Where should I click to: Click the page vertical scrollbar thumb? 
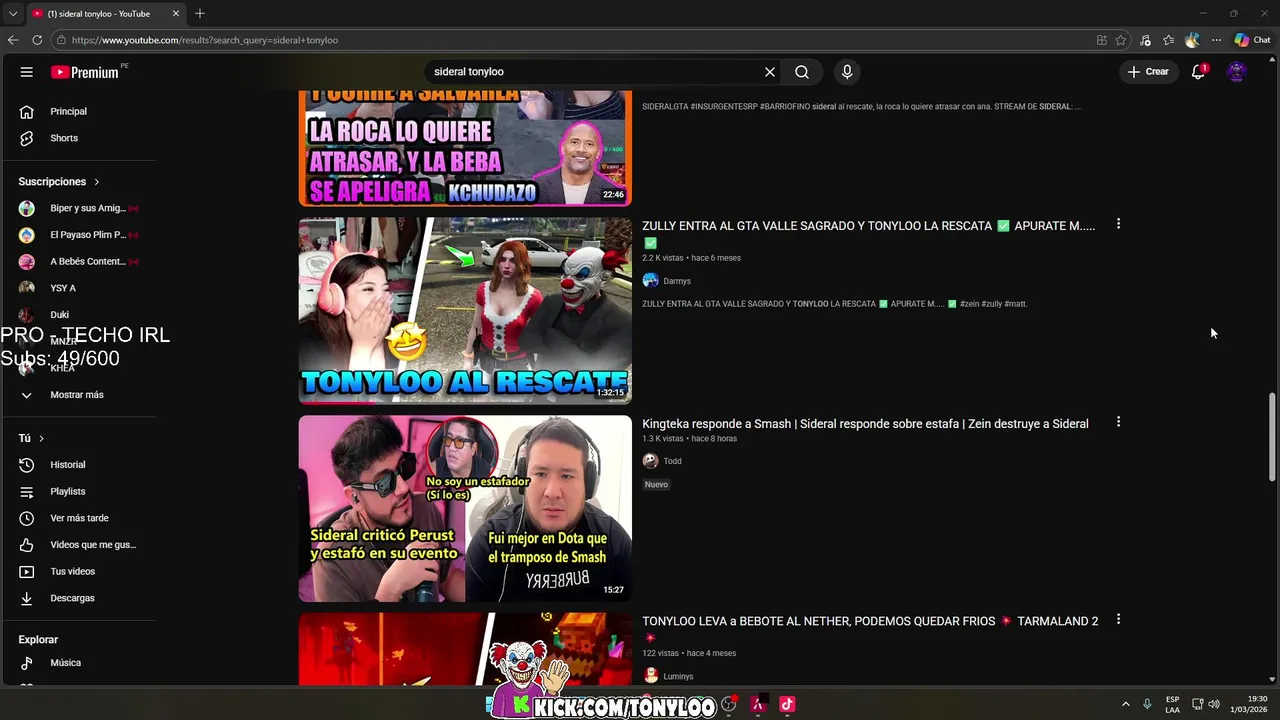tap(1273, 438)
